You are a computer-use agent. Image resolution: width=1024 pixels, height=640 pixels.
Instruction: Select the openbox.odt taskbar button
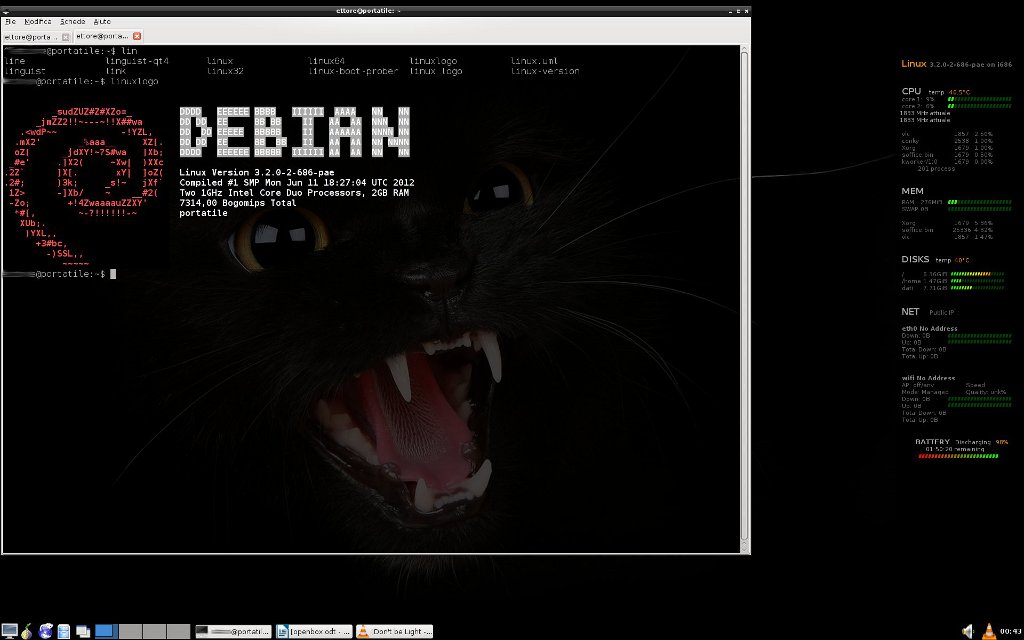coord(315,631)
